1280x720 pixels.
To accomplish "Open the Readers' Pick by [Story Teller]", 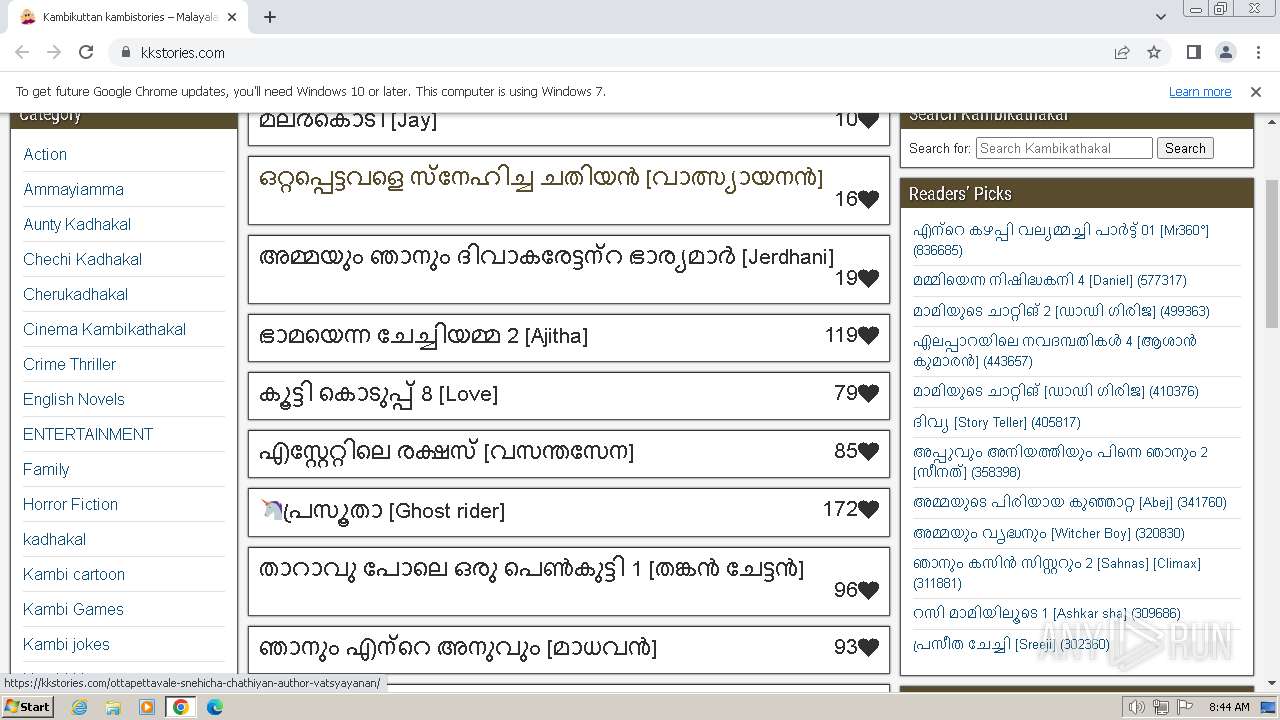I will click(x=996, y=422).
